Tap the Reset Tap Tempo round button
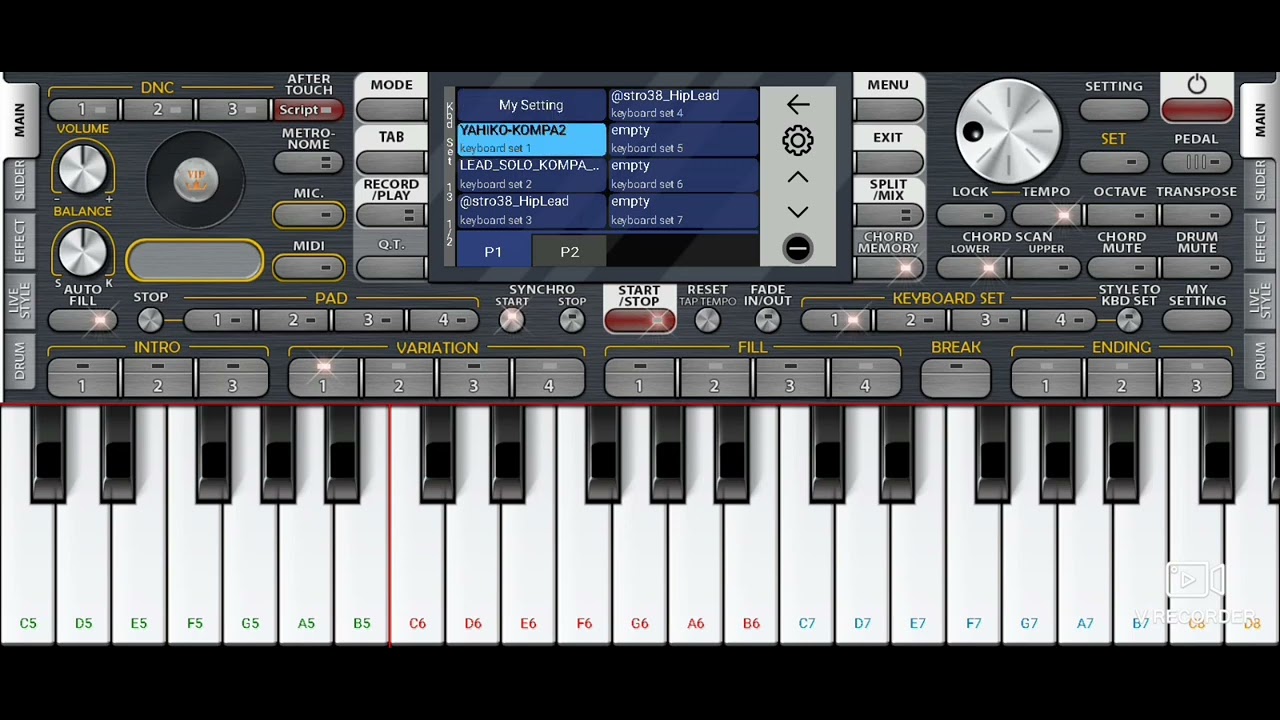This screenshot has height=720, width=1280. [x=707, y=320]
